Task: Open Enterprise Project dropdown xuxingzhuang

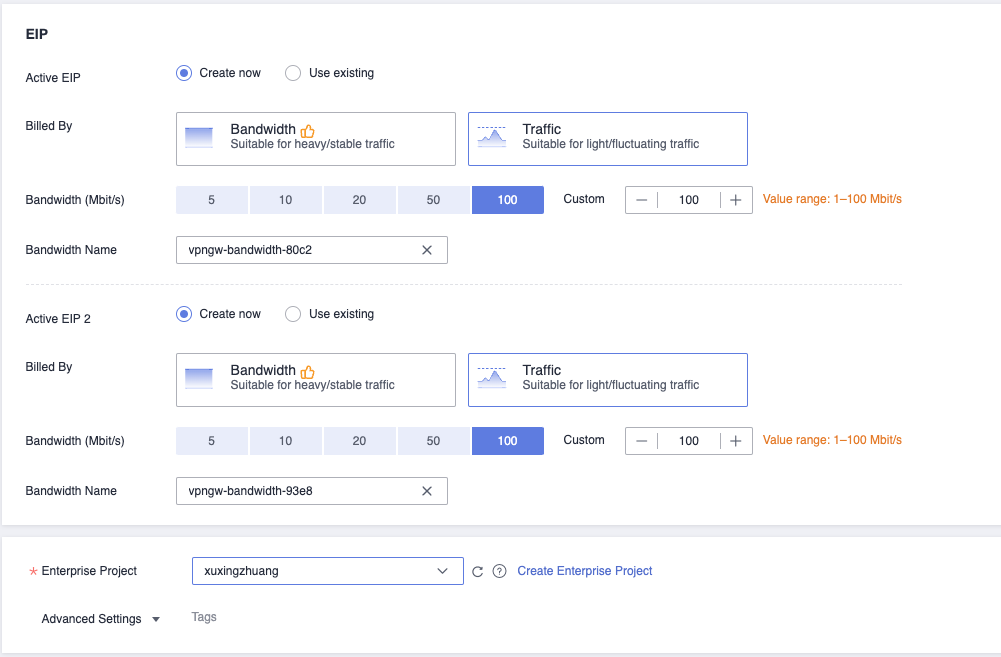Action: (327, 571)
